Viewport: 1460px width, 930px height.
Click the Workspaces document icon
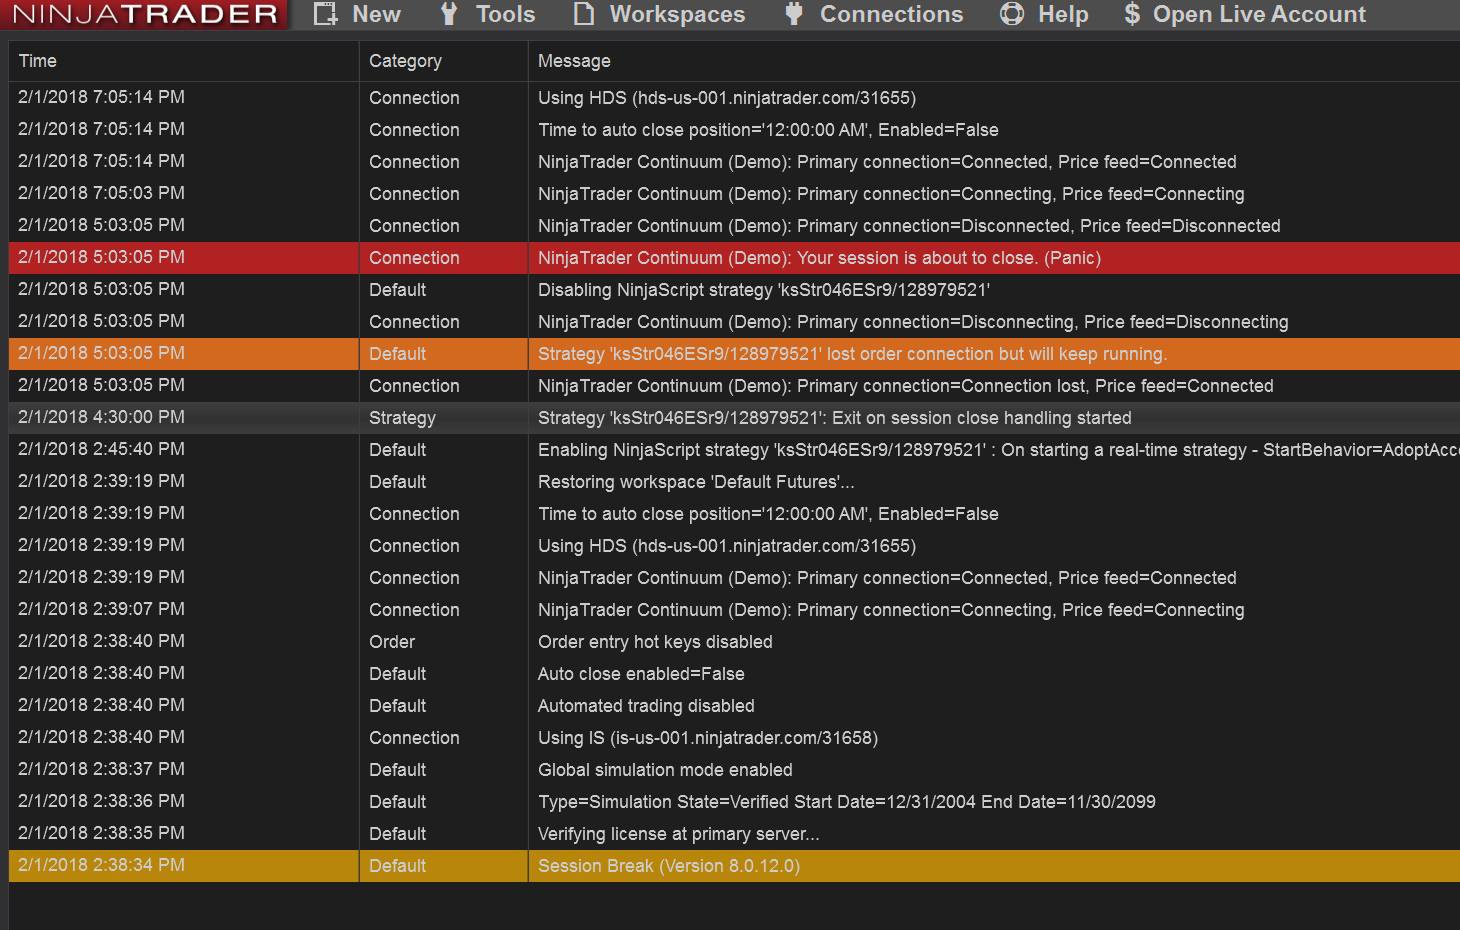[584, 14]
